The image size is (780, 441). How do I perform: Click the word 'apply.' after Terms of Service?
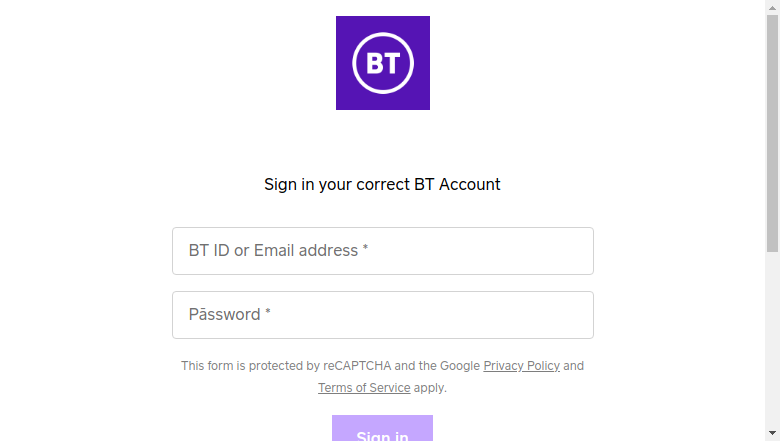430,388
